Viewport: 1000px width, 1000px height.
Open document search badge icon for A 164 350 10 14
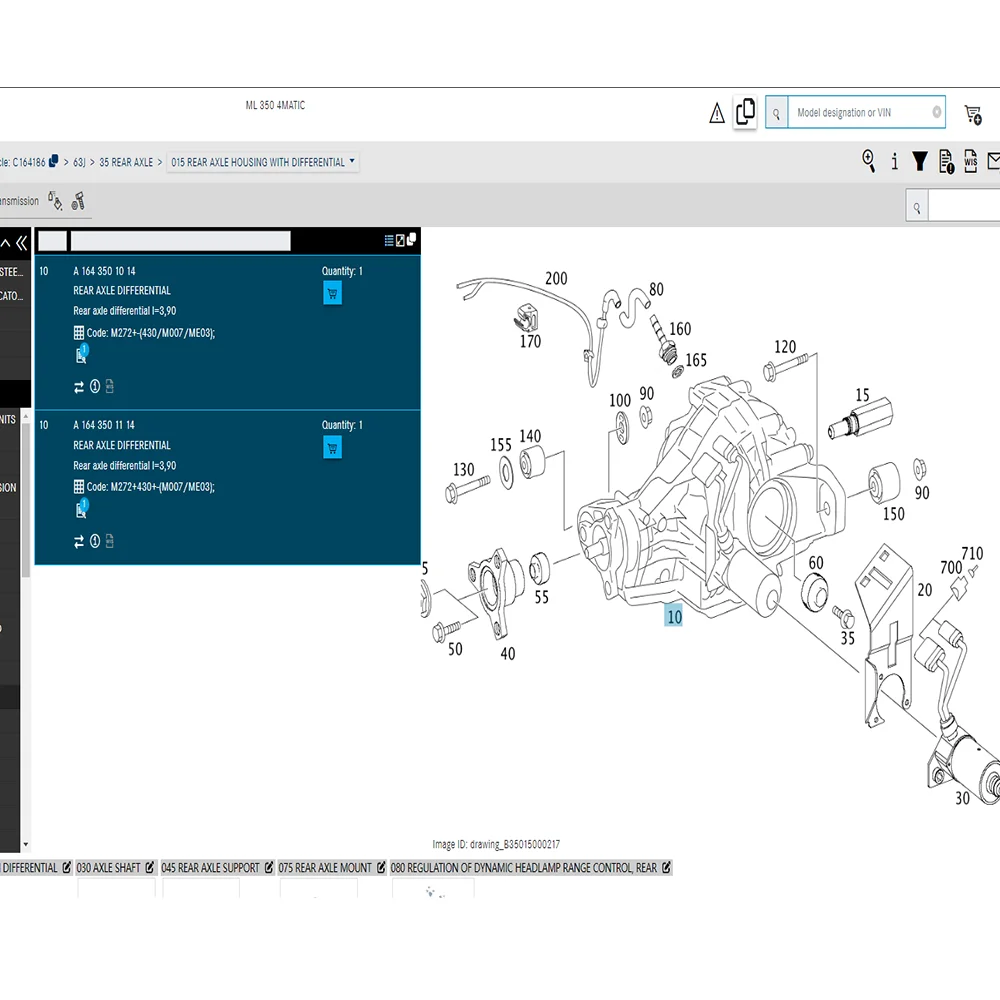[82, 354]
